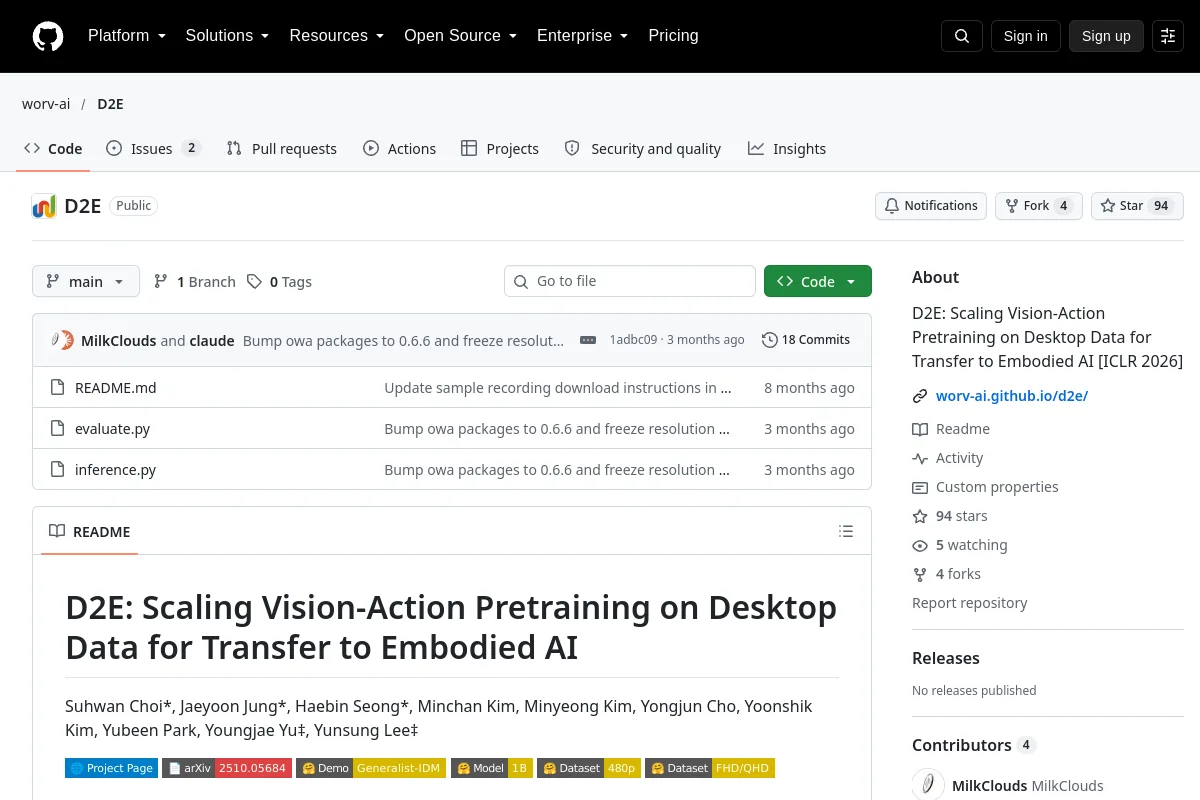
Task: Click MilkClouds contributor avatar in sidebar
Action: (x=928, y=785)
